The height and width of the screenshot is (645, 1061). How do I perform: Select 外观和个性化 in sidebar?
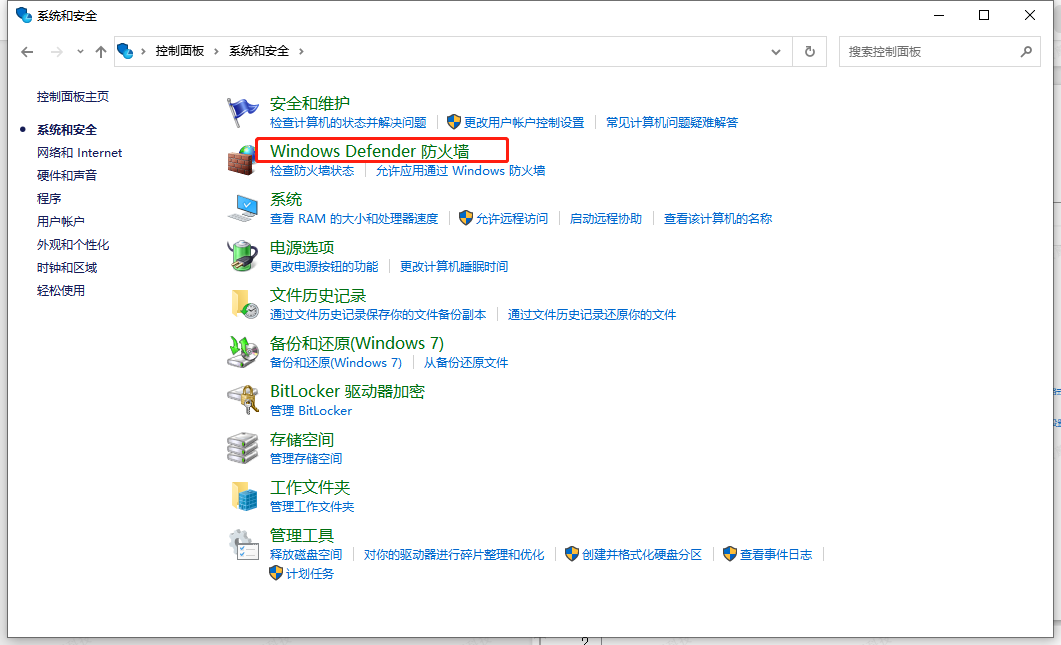(x=72, y=245)
